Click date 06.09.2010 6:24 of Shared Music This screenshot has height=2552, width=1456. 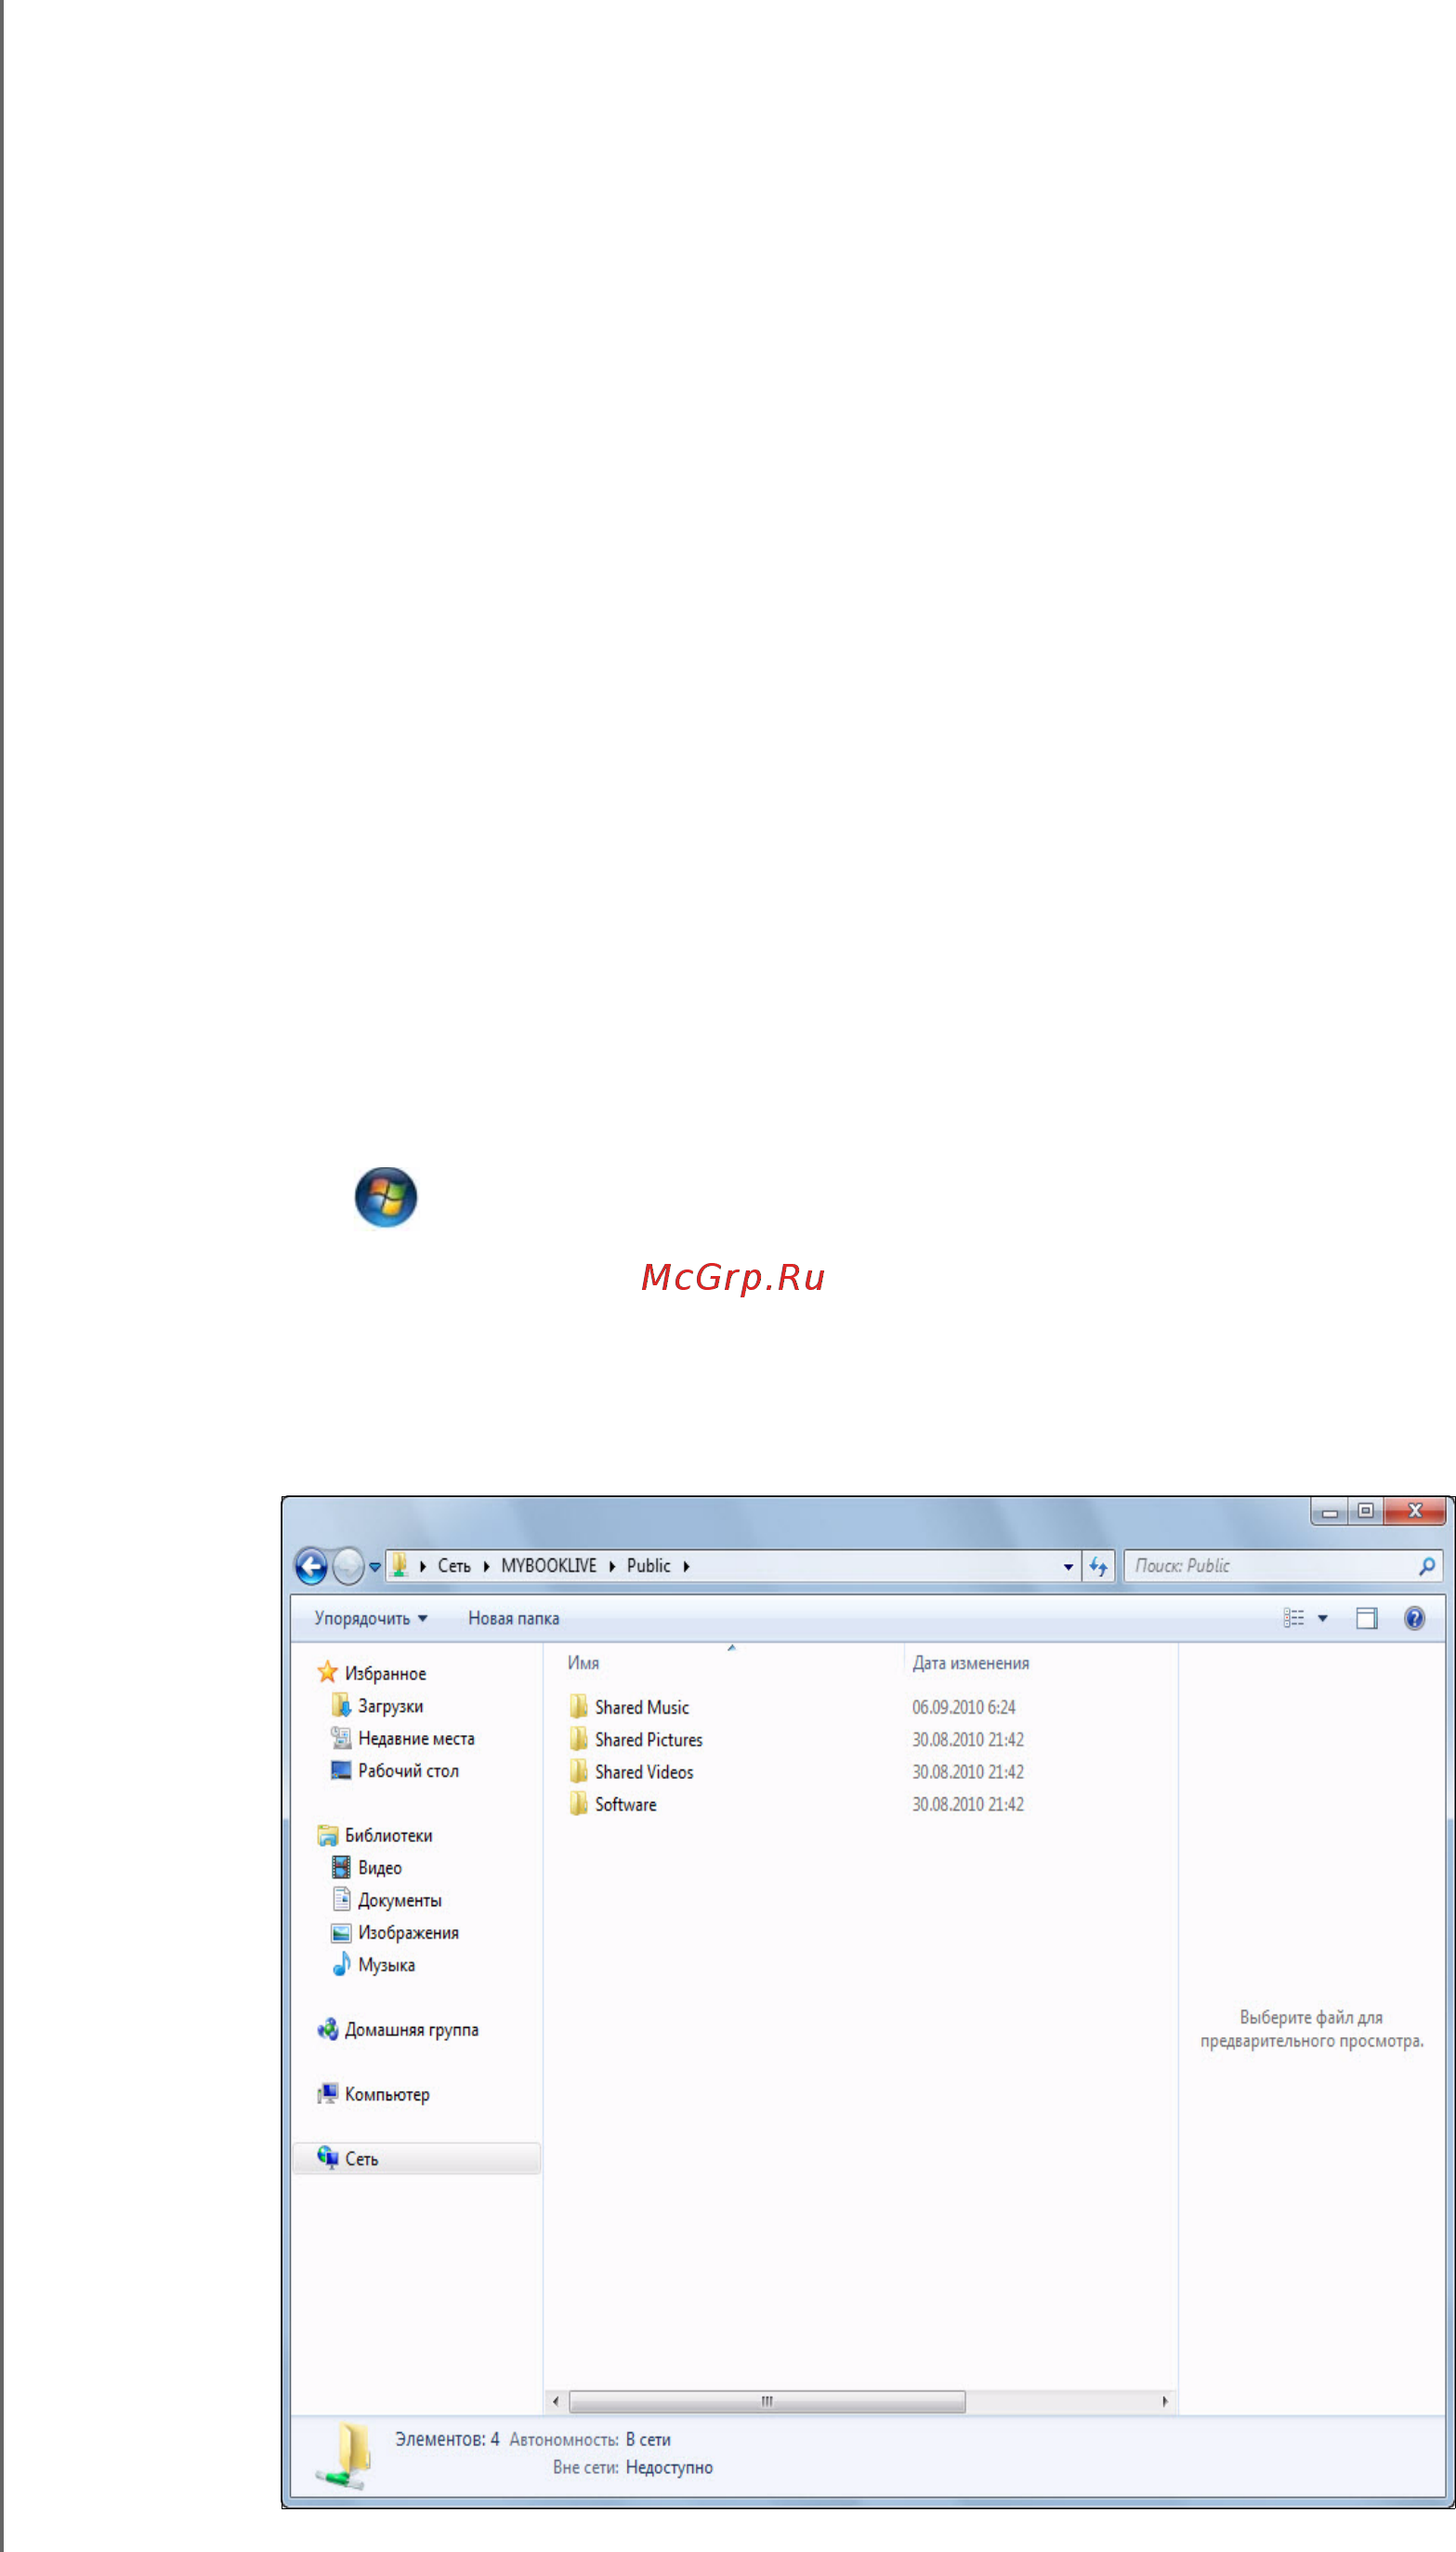964,1708
